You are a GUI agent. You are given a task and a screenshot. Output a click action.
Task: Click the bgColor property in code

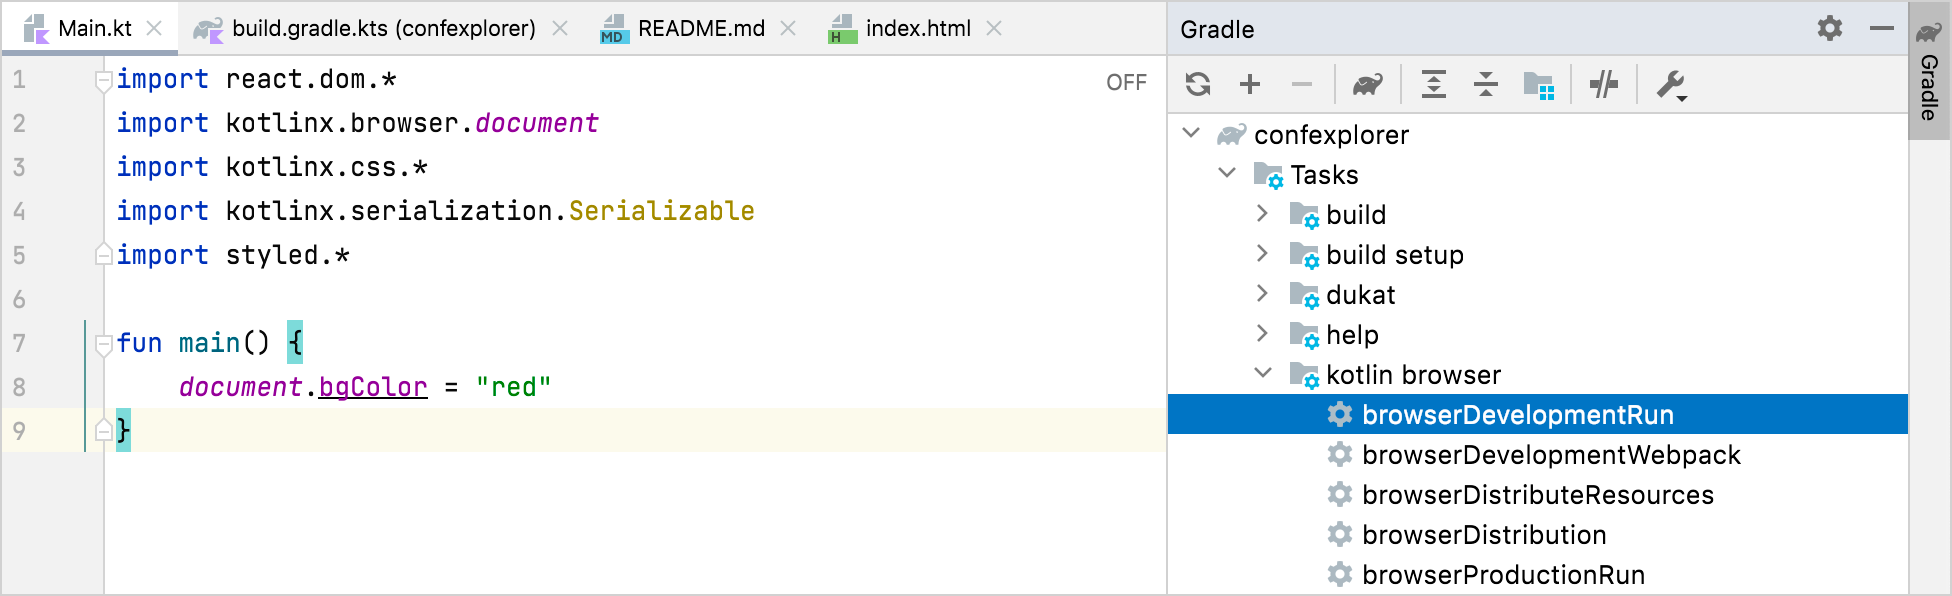(x=373, y=387)
